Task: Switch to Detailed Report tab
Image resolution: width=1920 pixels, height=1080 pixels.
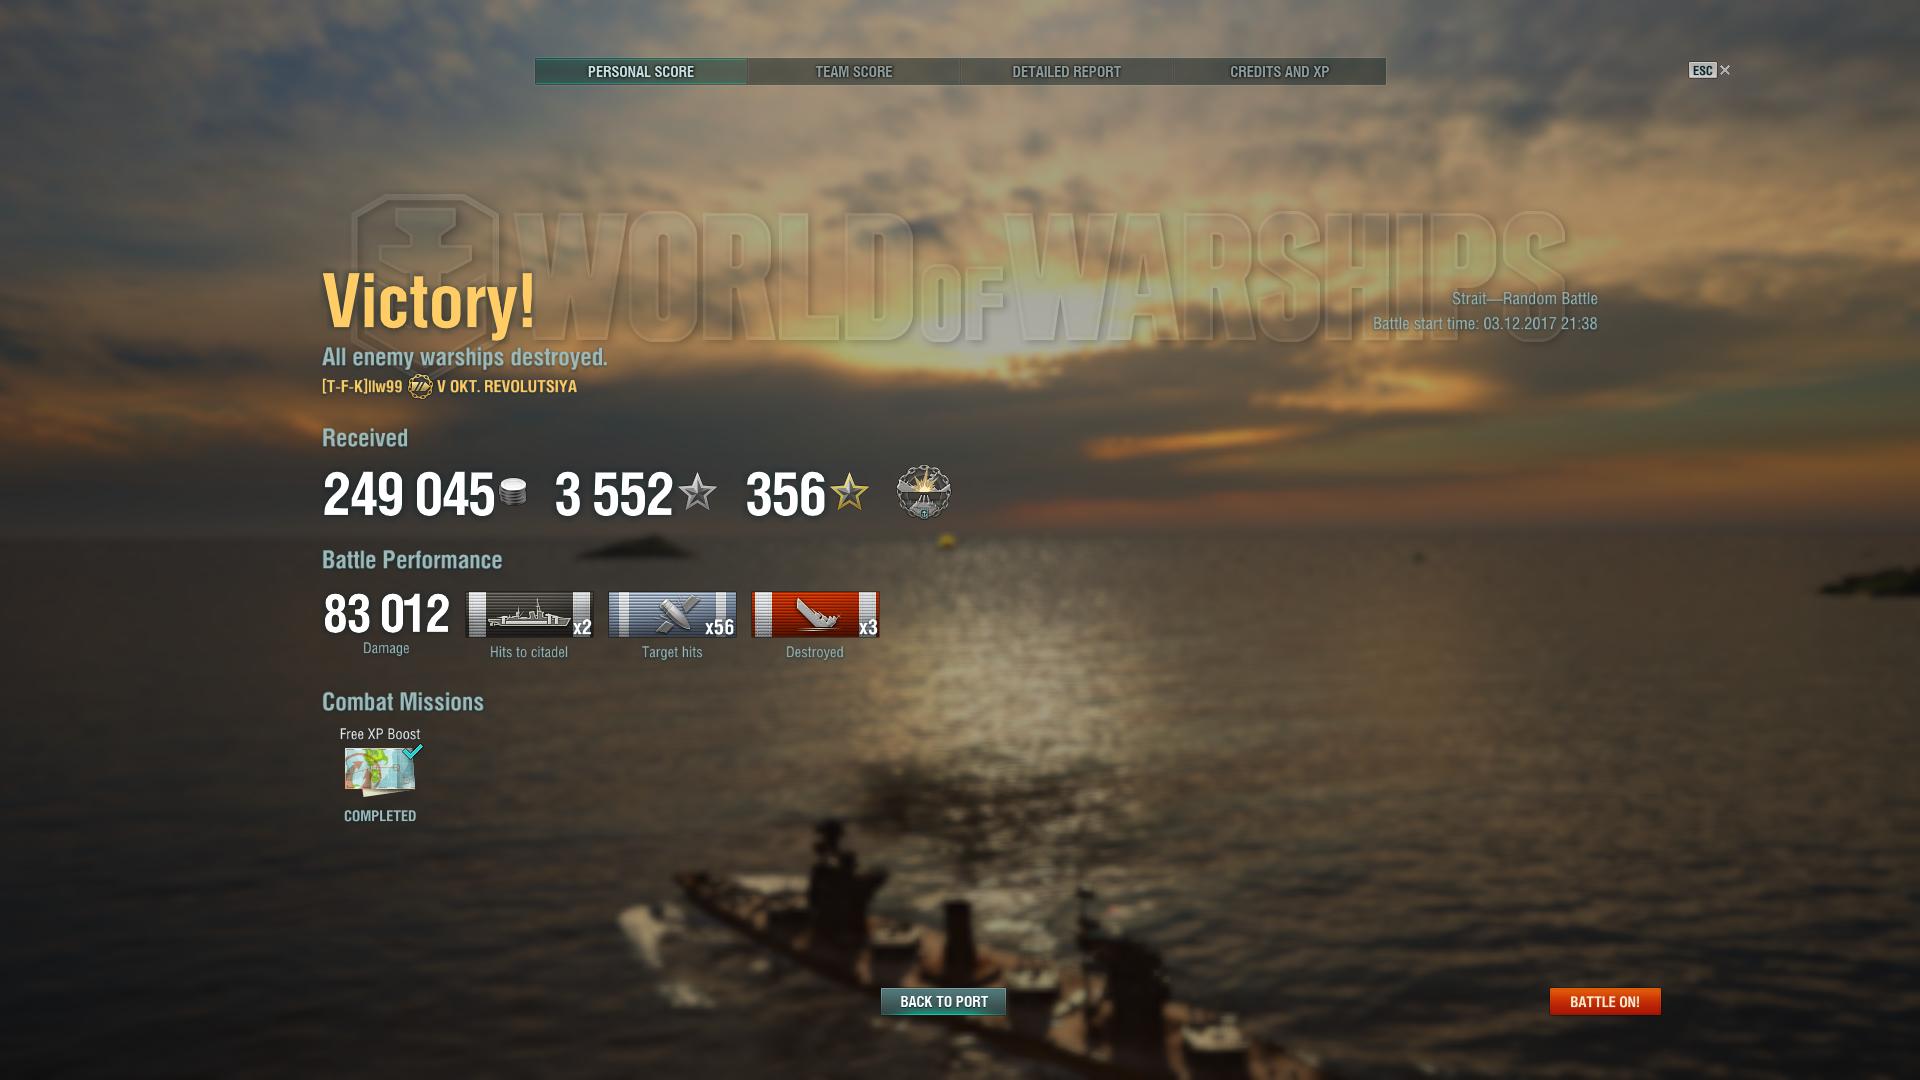Action: coord(1066,71)
